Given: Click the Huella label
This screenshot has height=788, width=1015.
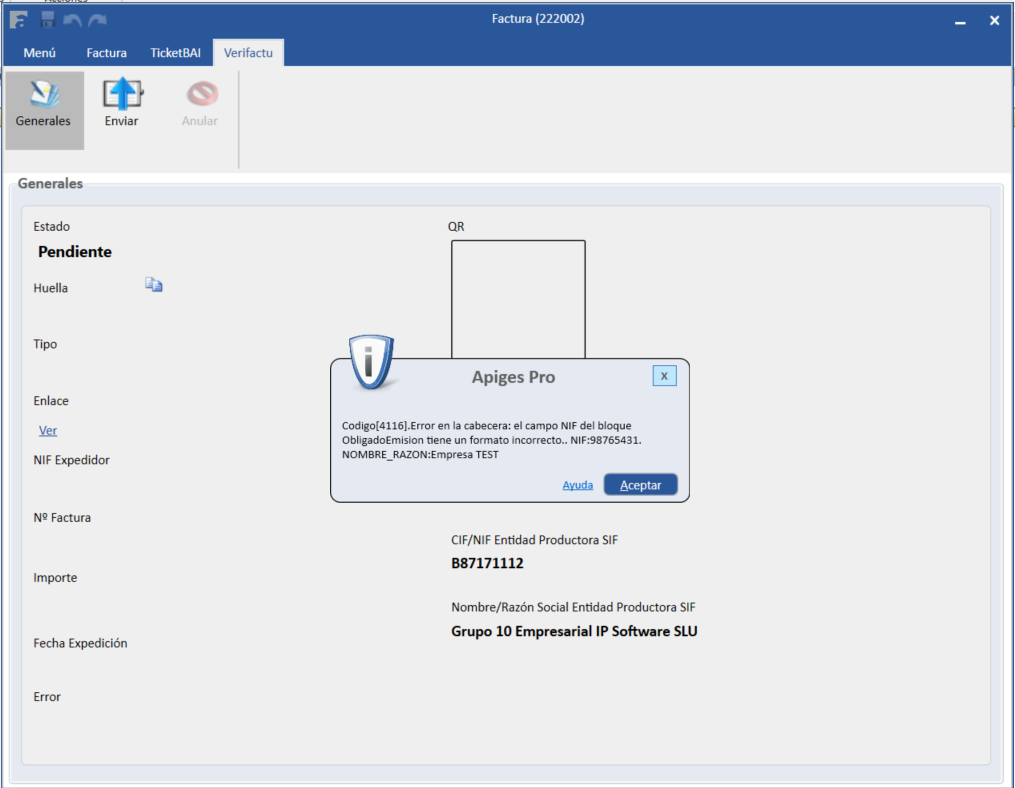Looking at the screenshot, I should tap(50, 288).
